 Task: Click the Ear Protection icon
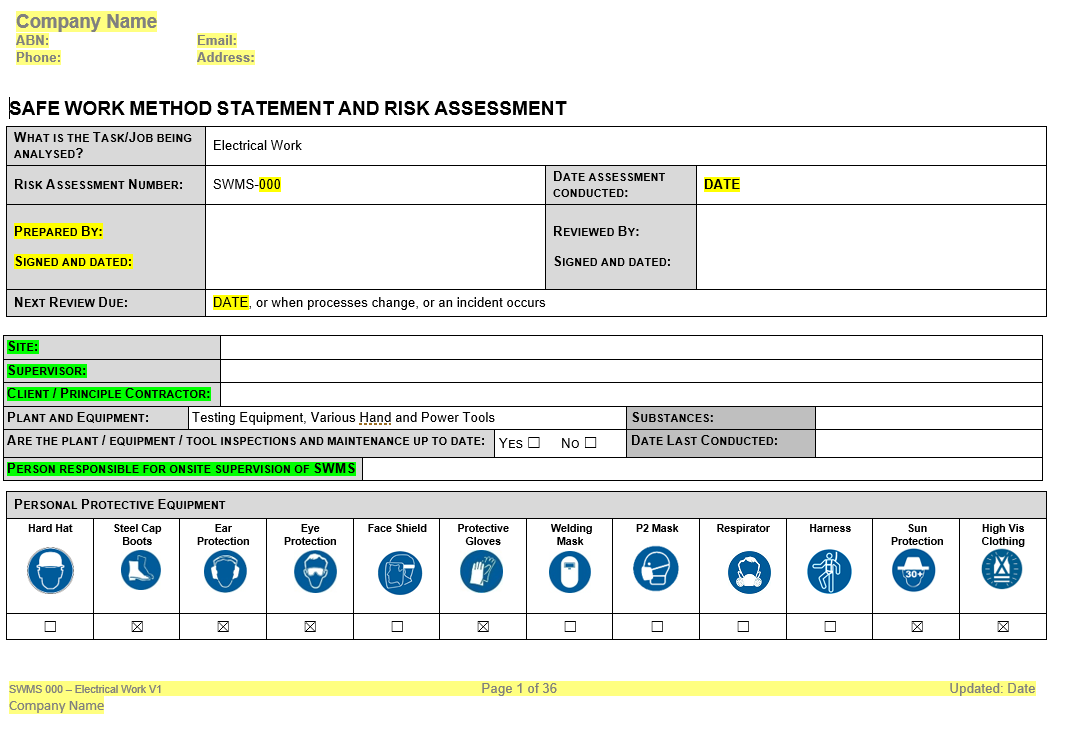coord(223,572)
